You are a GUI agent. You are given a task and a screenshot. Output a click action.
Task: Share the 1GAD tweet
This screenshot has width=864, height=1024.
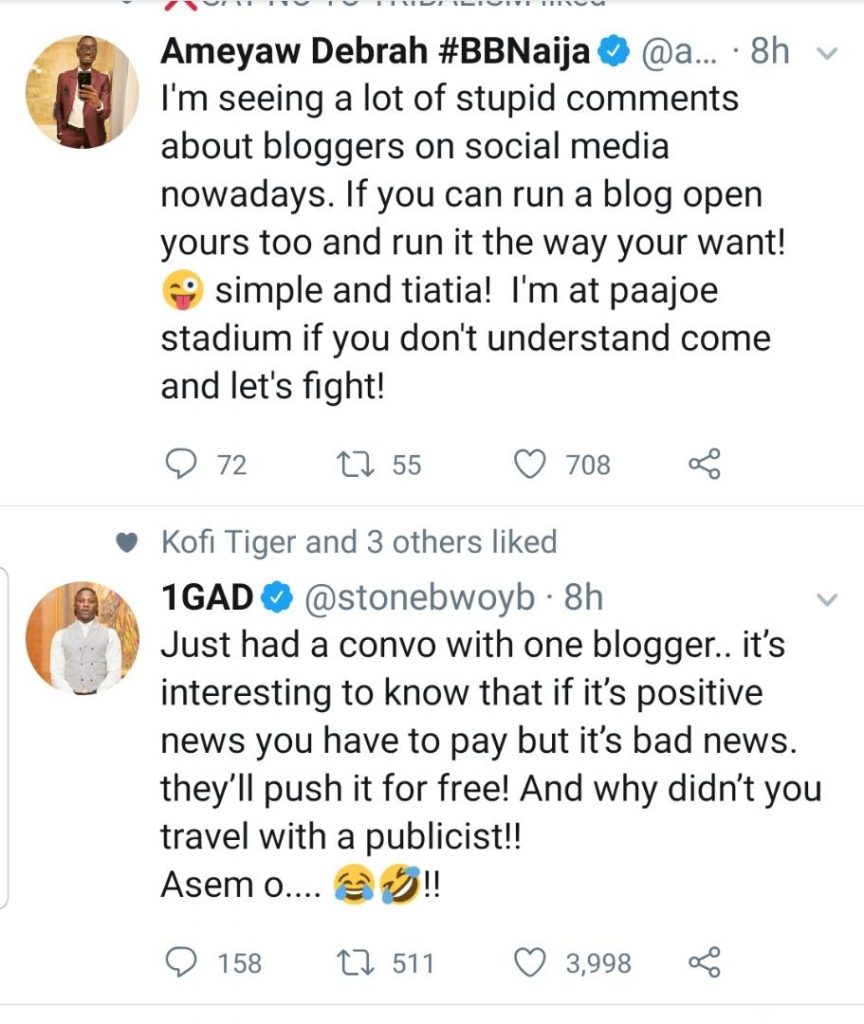click(704, 962)
